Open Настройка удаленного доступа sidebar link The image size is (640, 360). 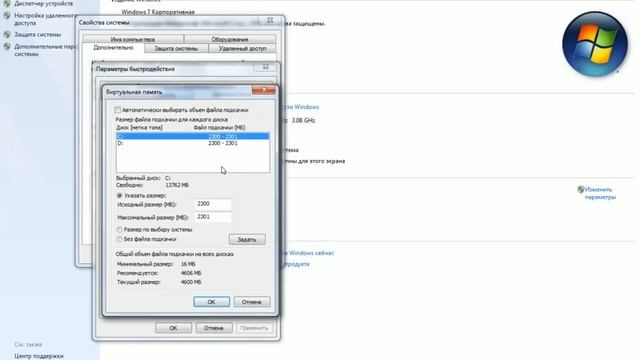click(x=46, y=19)
